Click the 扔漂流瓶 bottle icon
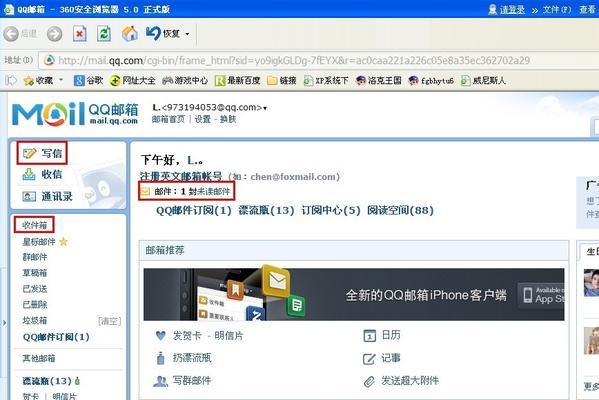This screenshot has width=599, height=400. (161, 358)
